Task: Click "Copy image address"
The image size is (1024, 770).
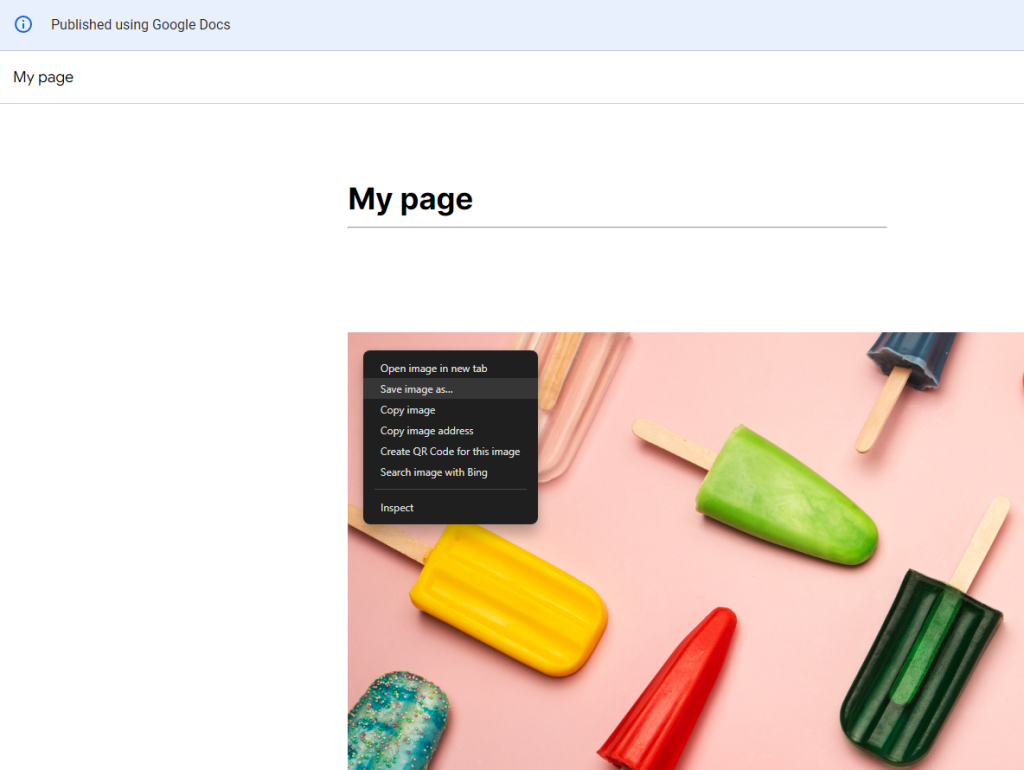Action: click(426, 430)
